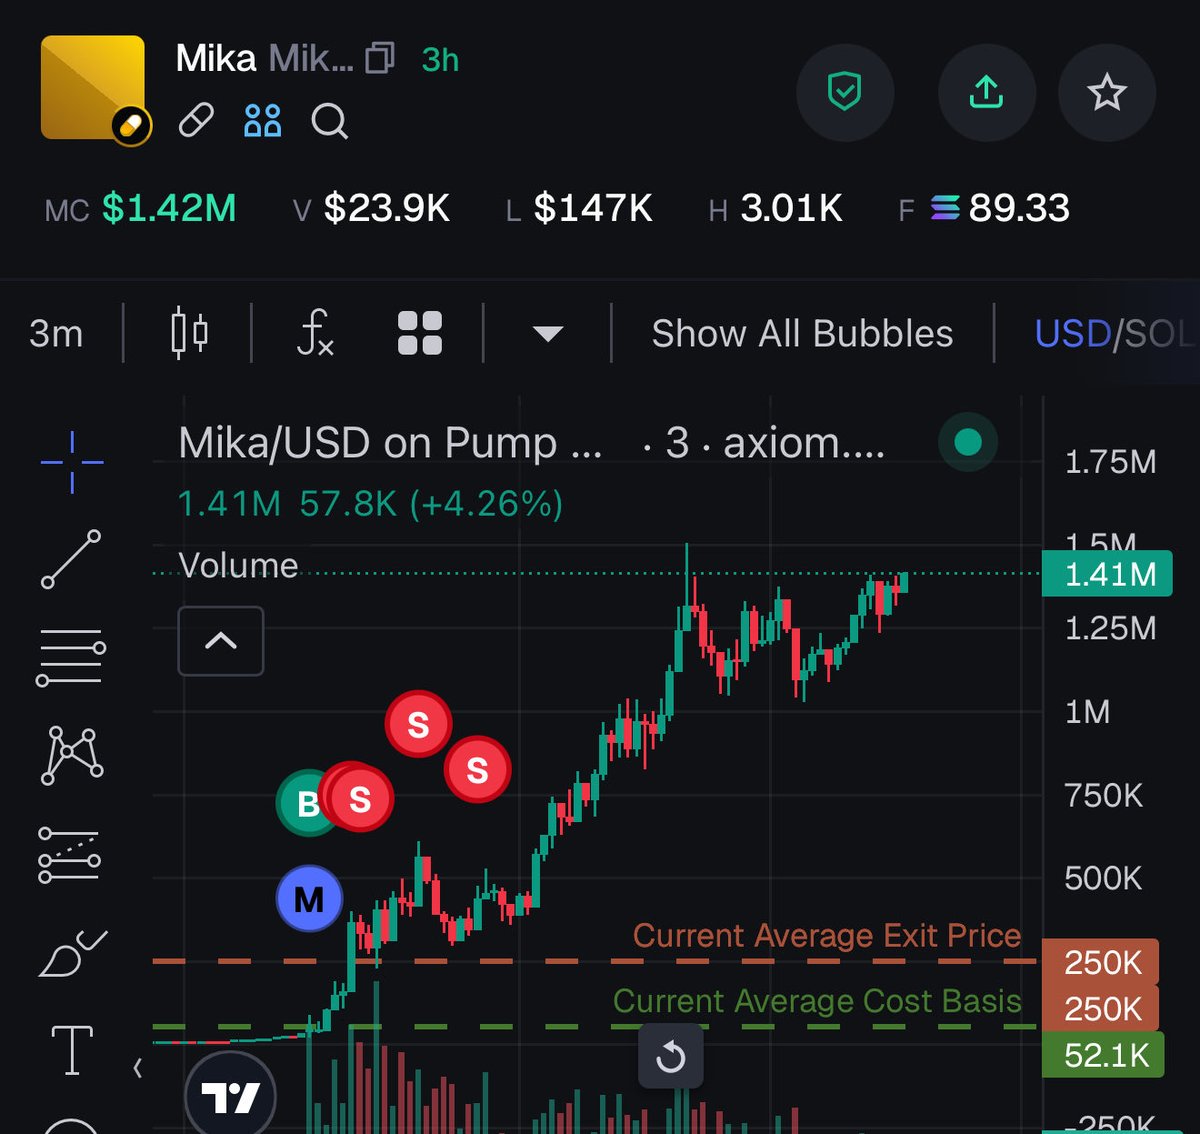Reset chart view with rotate button
Viewport: 1200px width, 1134px height.
671,1056
